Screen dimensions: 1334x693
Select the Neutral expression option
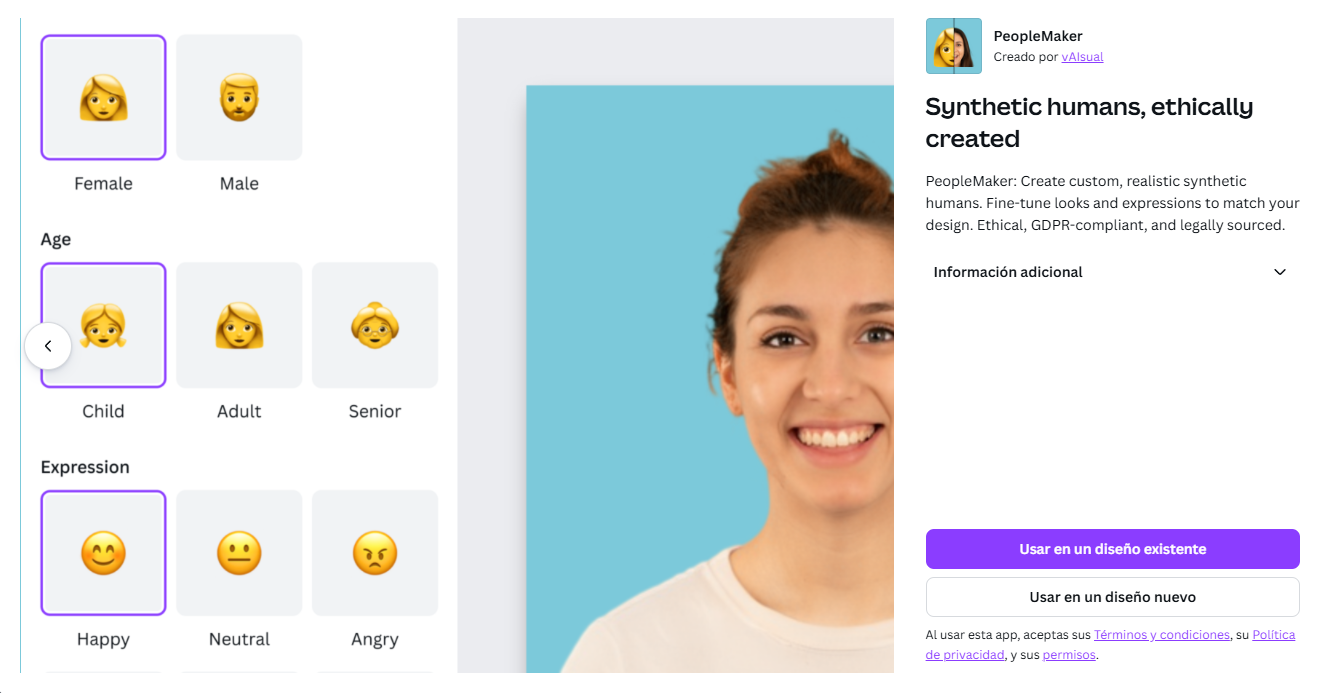[239, 553]
